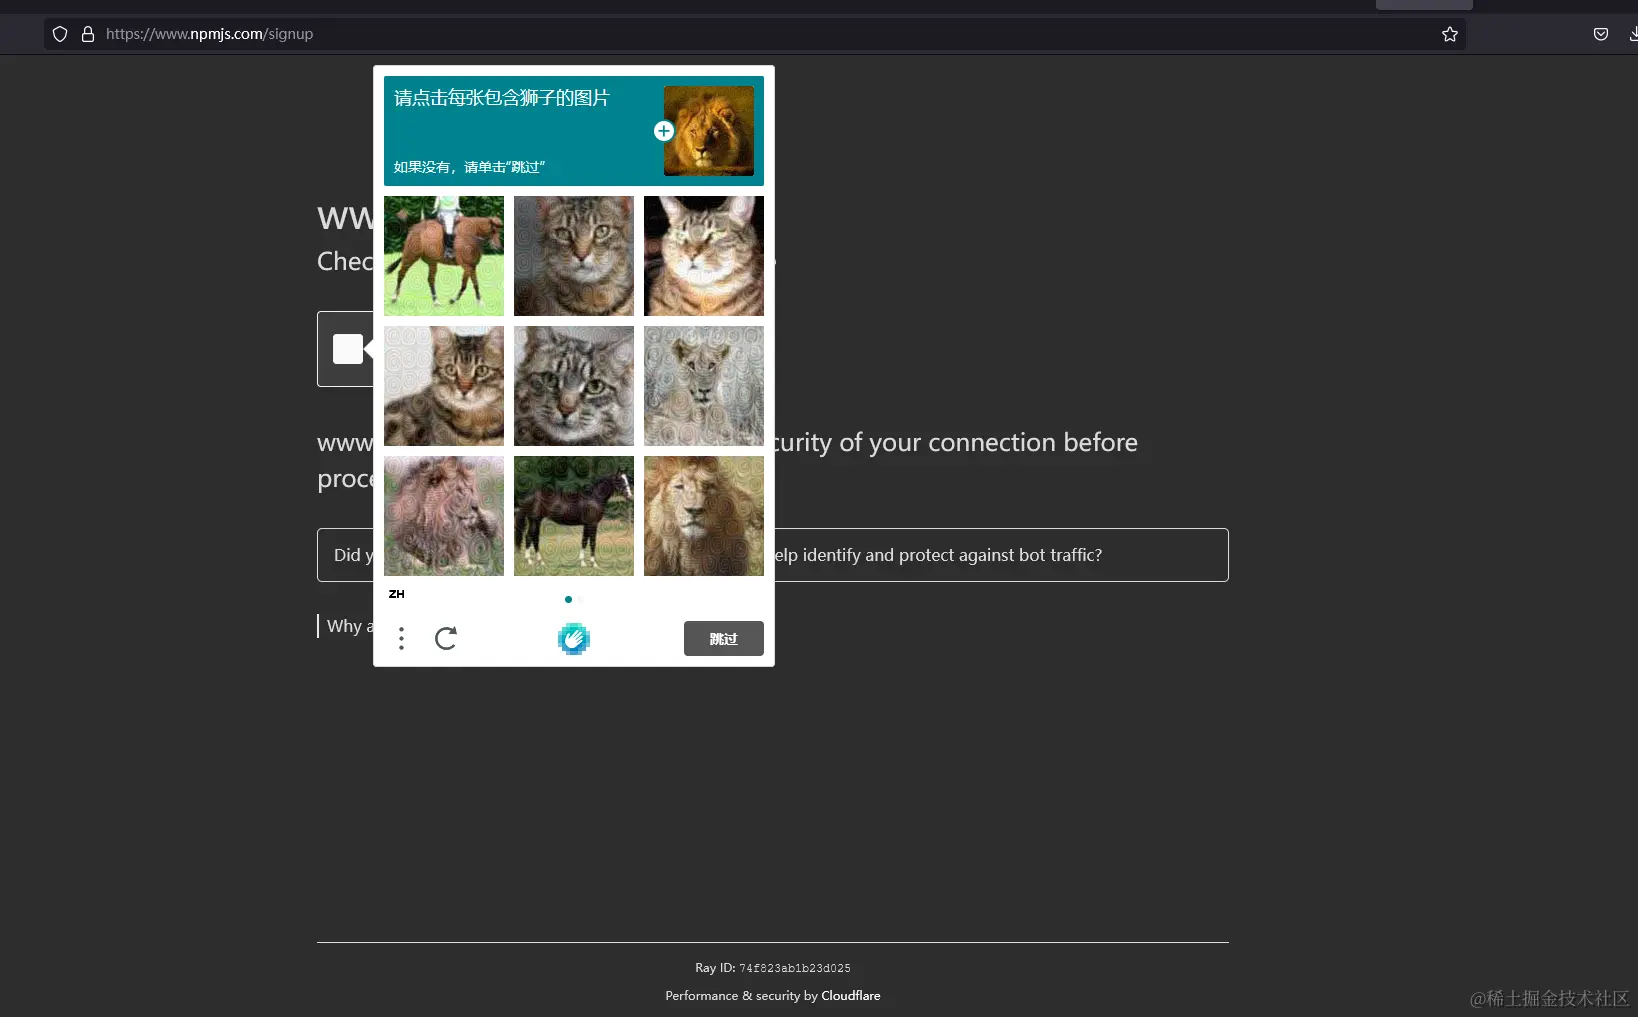Enlarge the lion example image plus icon

pyautogui.click(x=664, y=131)
